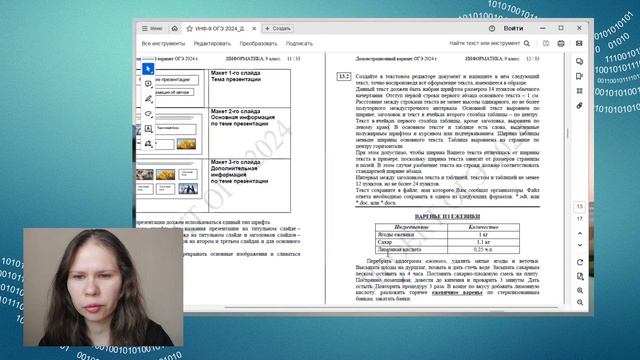
Task: Select the add text box tool
Action: coord(148,129)
